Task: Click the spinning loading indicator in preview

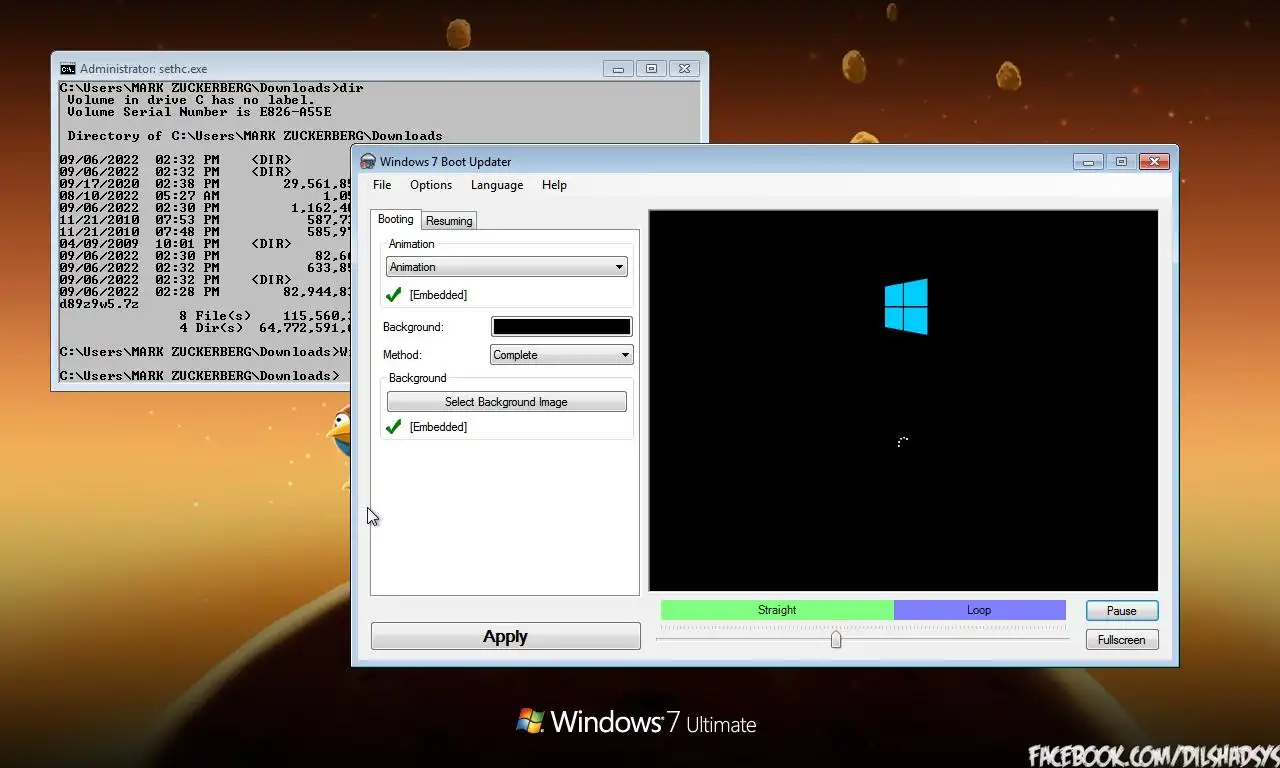Action: point(903,442)
